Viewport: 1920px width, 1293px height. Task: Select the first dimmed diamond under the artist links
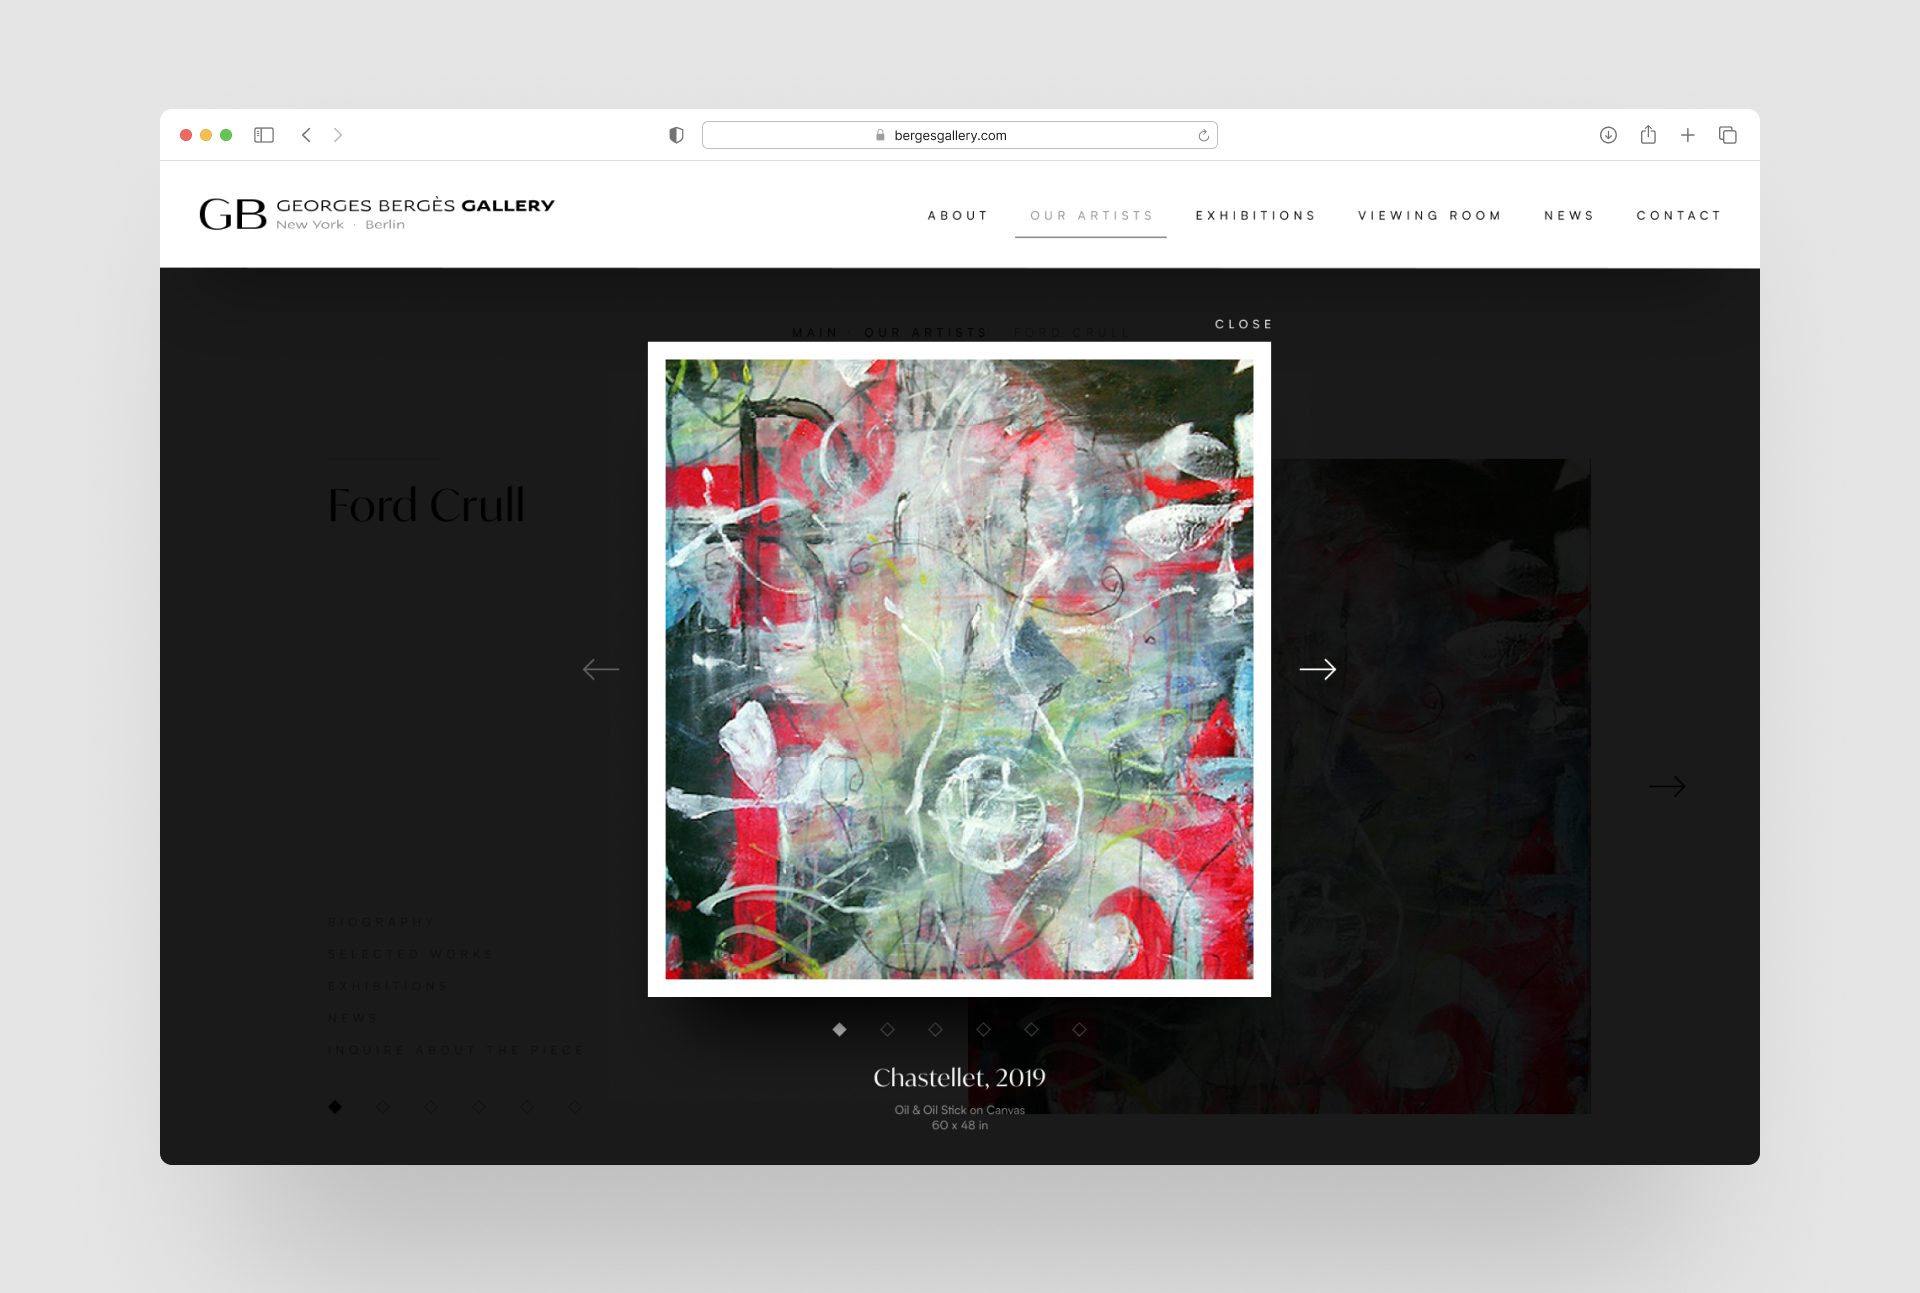coord(335,1107)
